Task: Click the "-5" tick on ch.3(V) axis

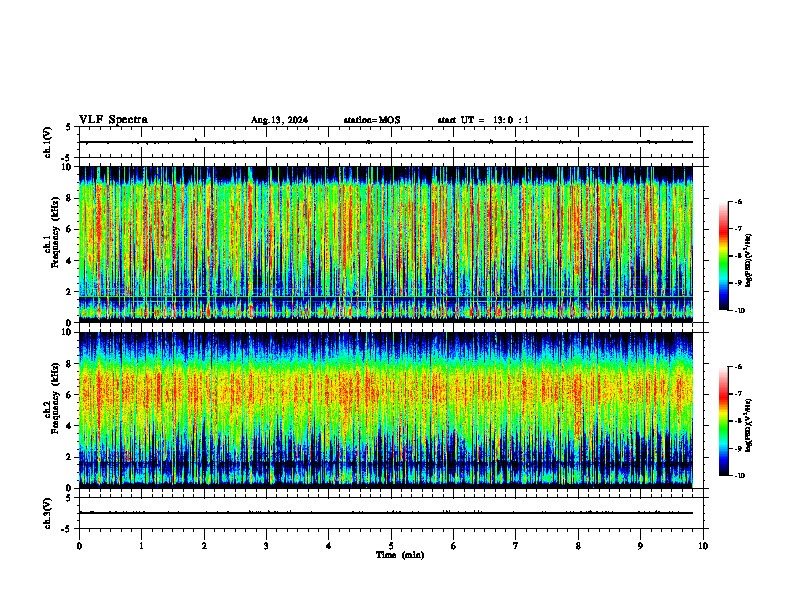Action: 66,529
